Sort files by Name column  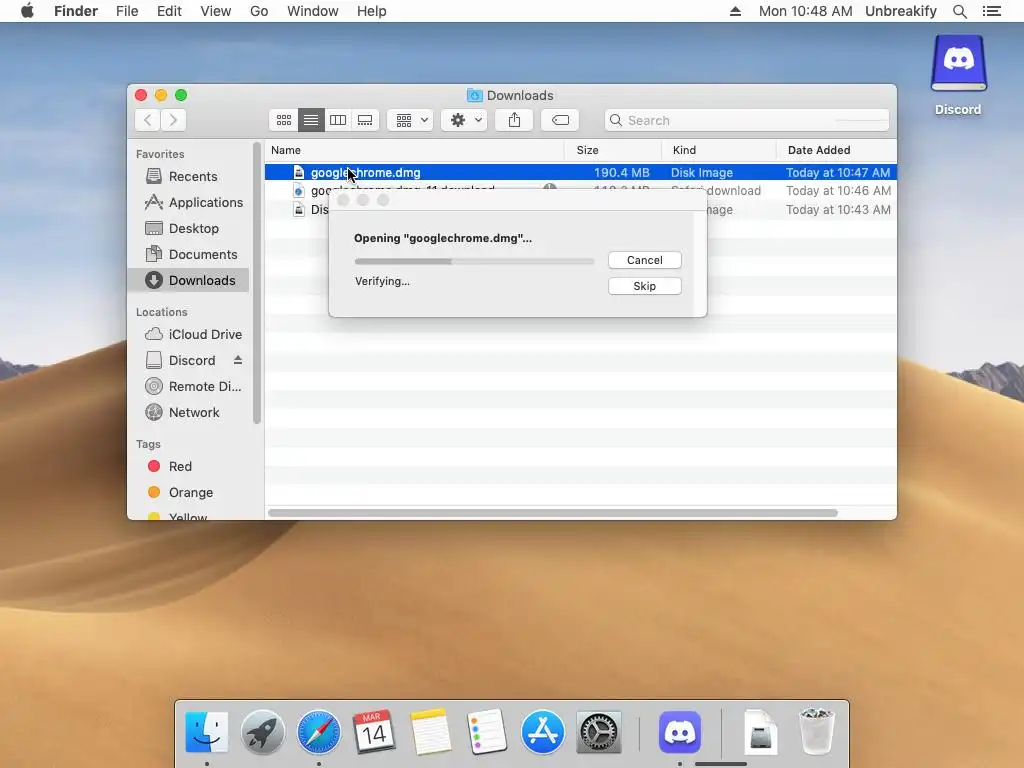[415, 150]
